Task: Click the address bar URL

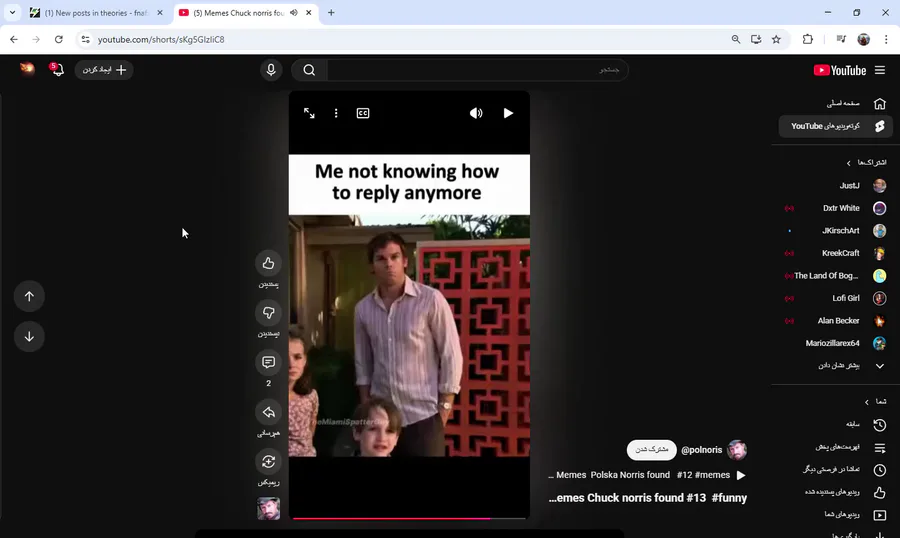Action: click(161, 40)
